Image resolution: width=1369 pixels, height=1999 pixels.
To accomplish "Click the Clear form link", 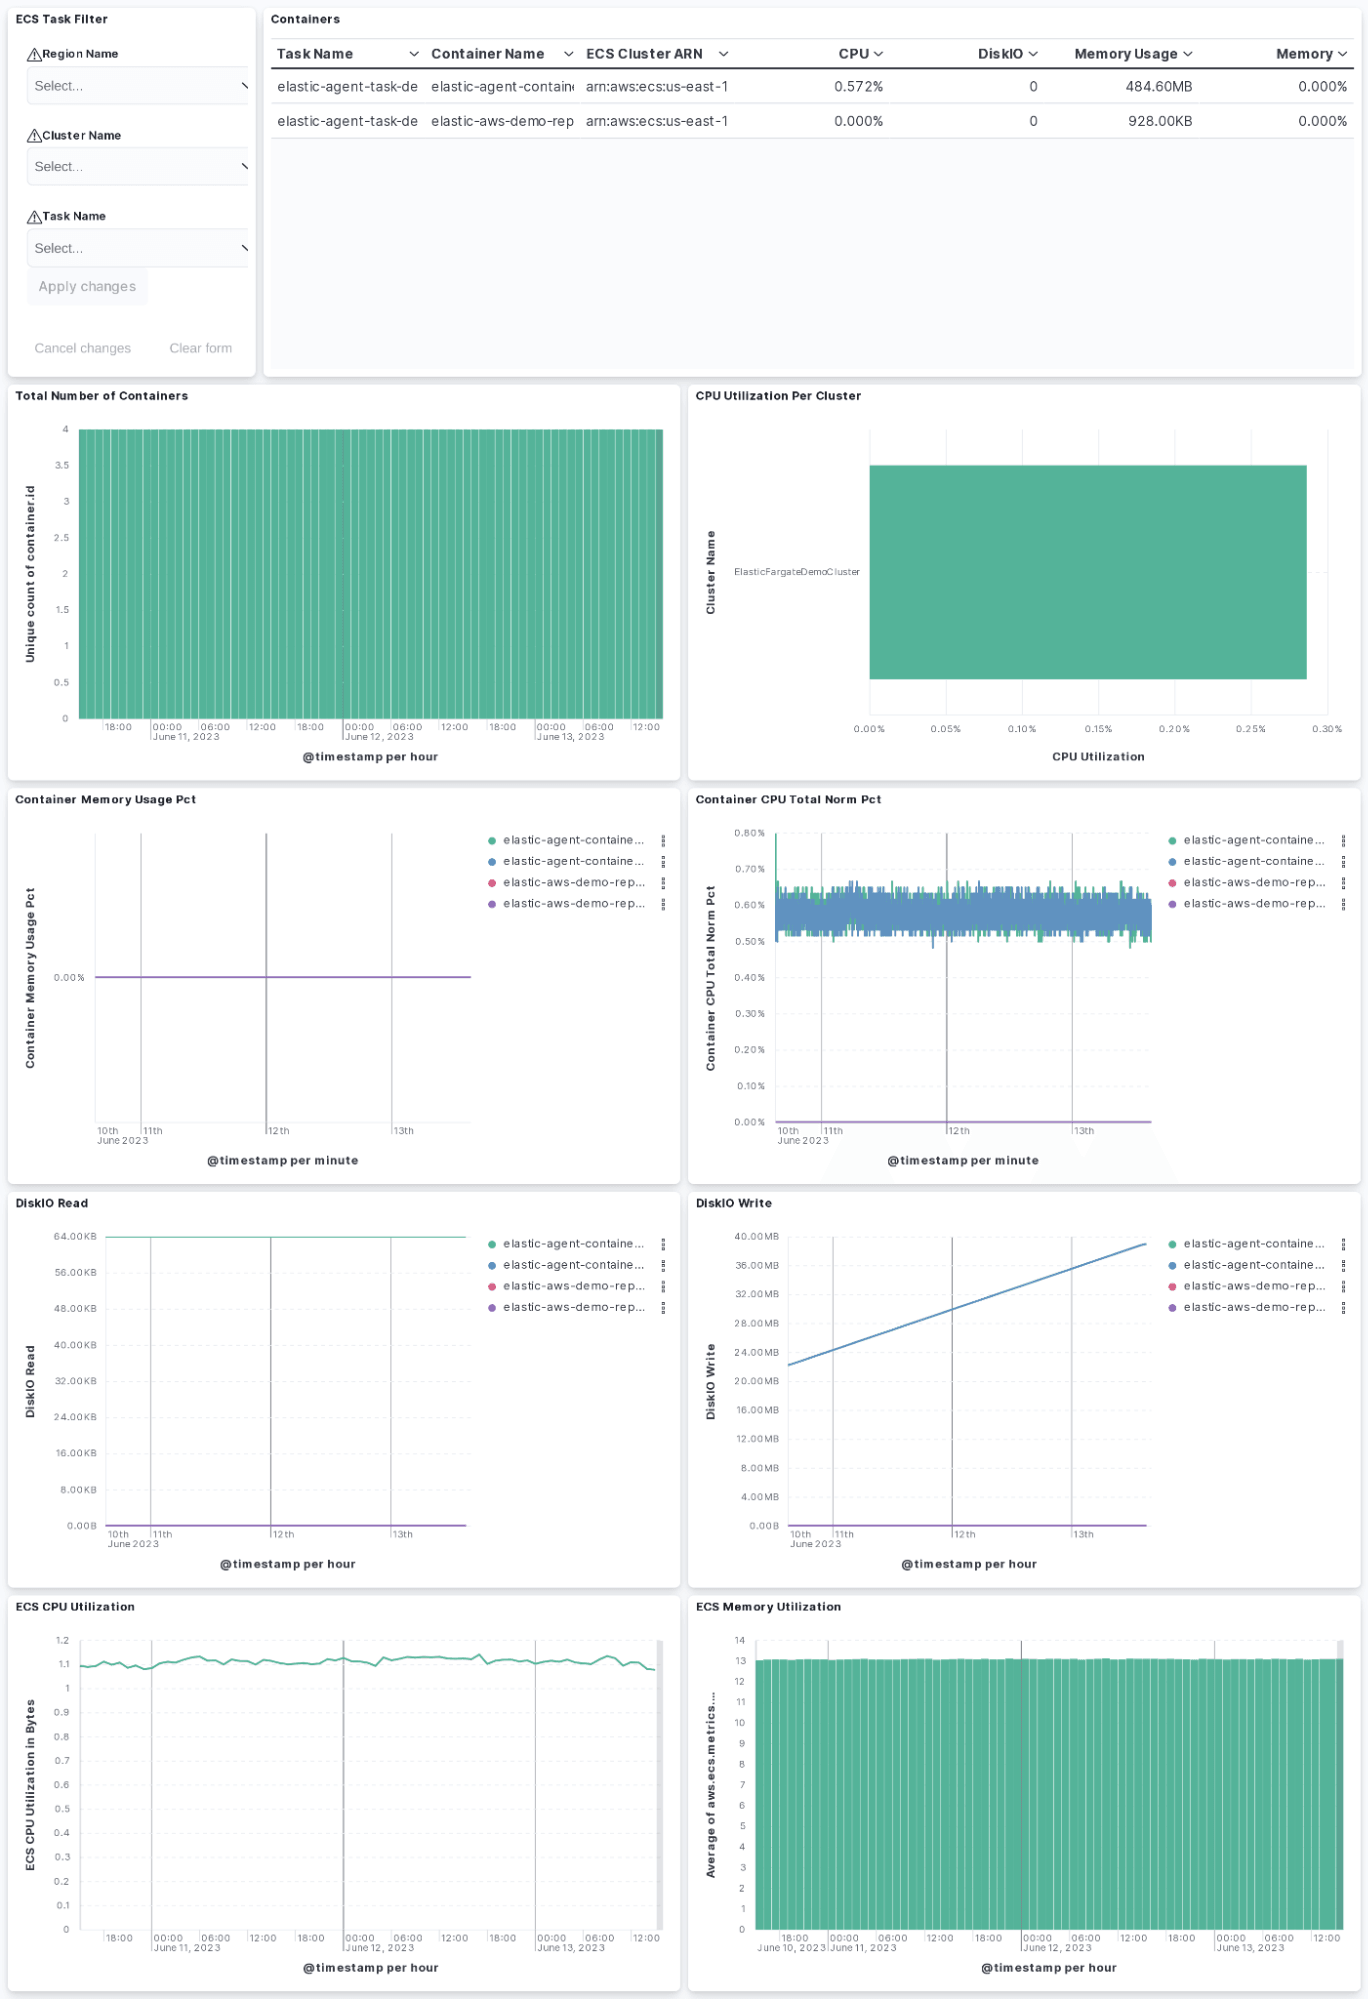I will click(200, 348).
